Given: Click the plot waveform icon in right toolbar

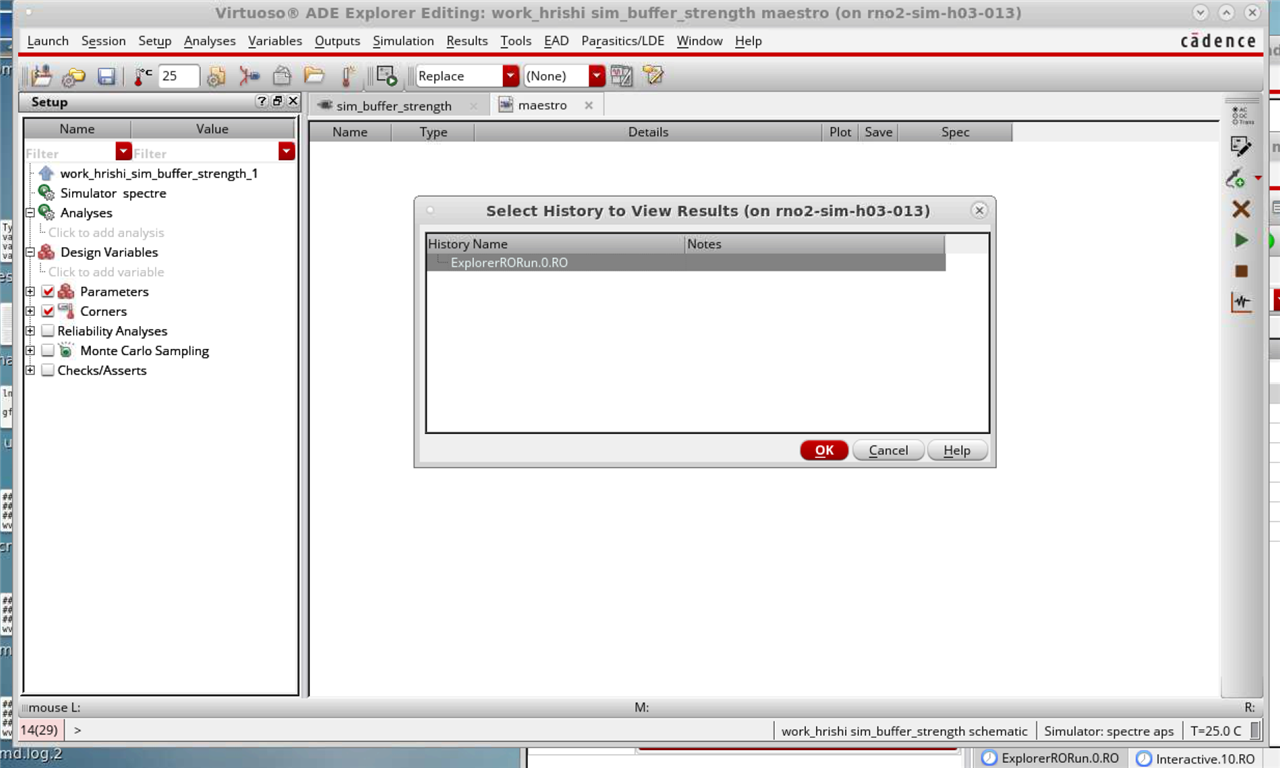Looking at the screenshot, I should click(x=1241, y=301).
